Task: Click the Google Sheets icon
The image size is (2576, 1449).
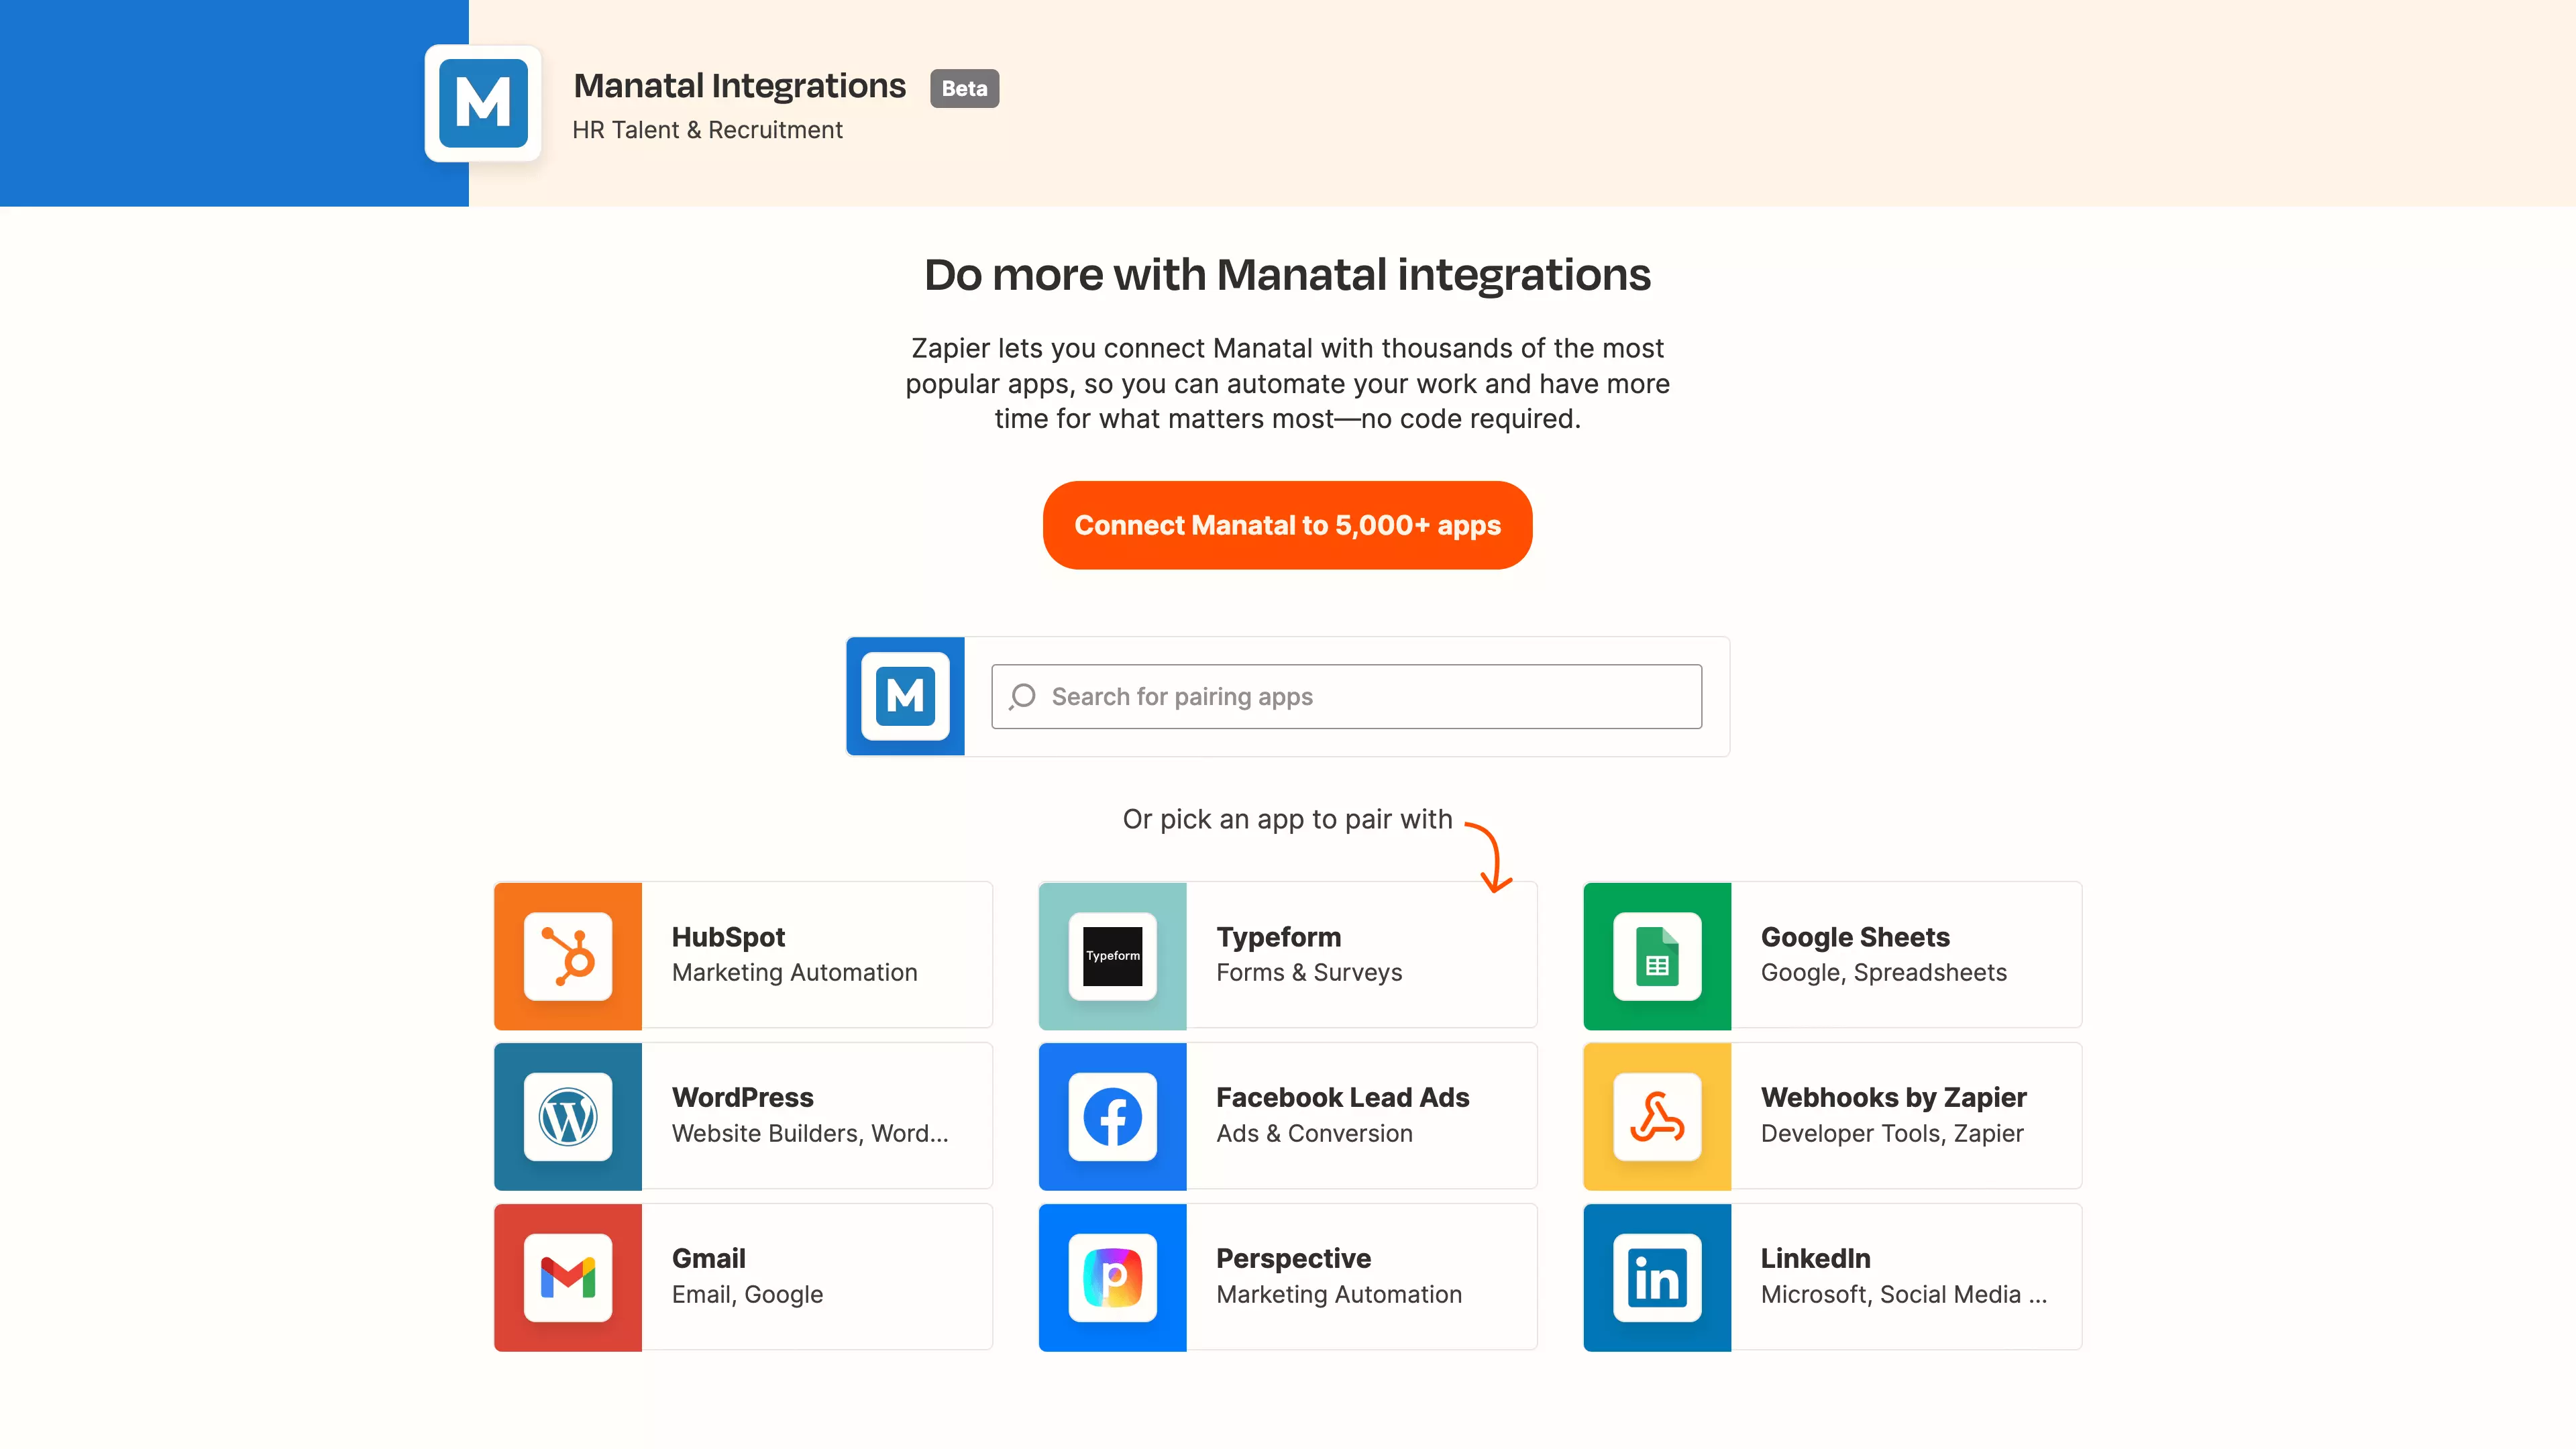Action: (1656, 955)
